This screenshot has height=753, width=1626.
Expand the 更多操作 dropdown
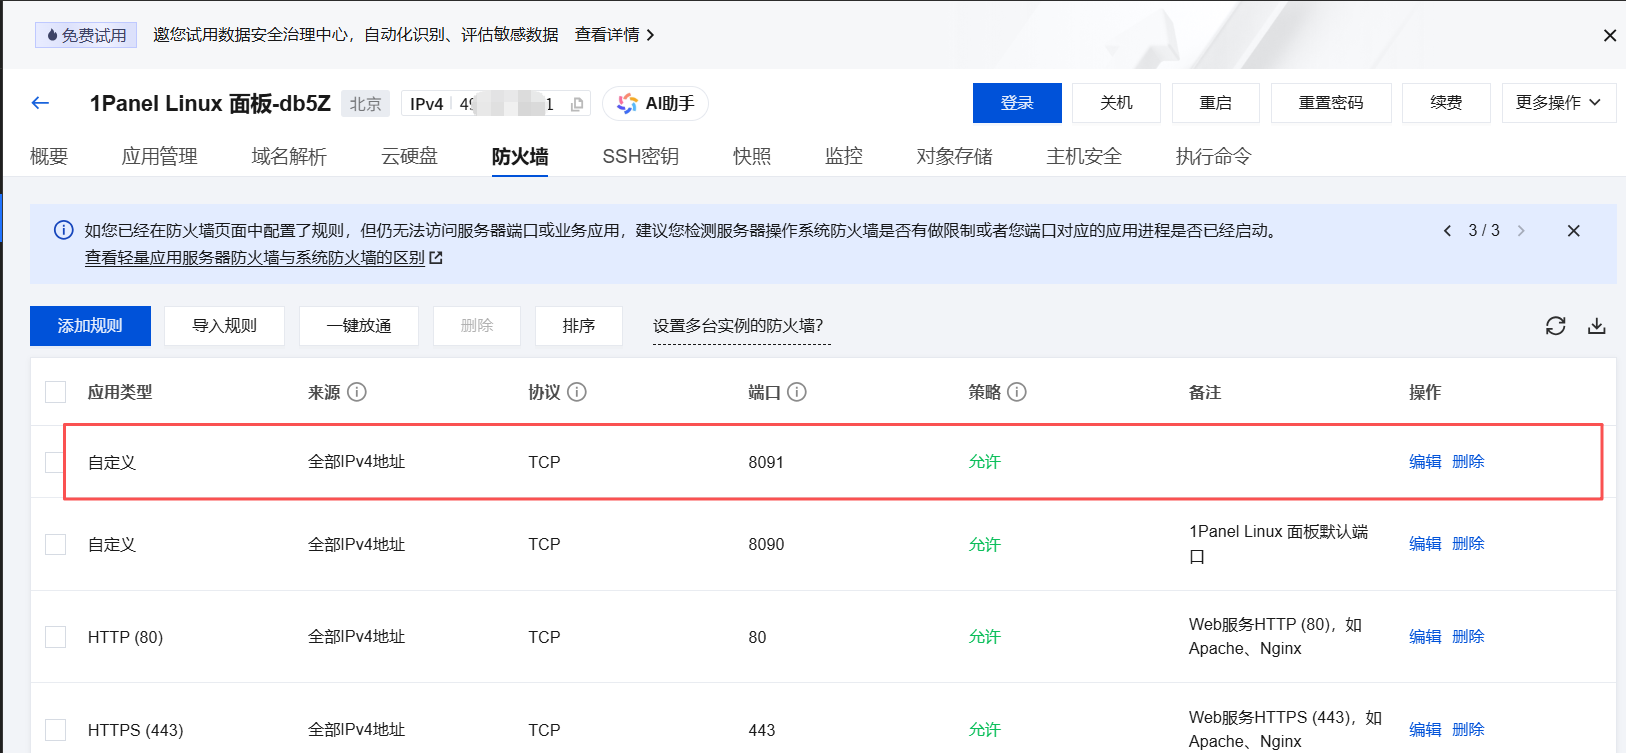1558,103
